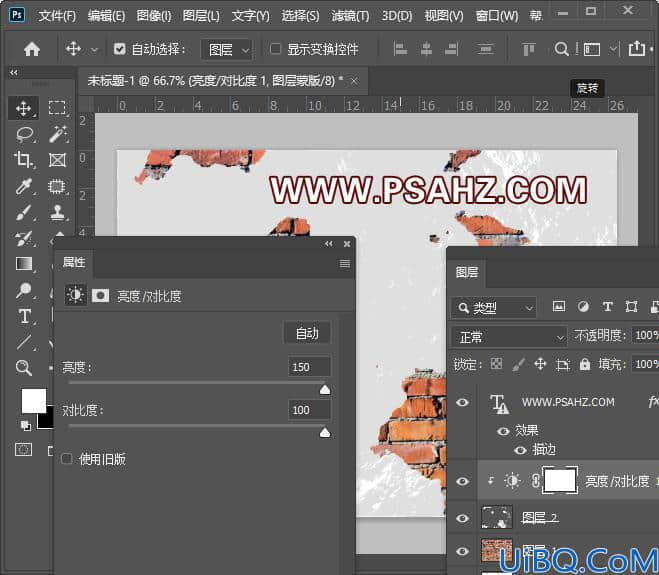Hide the 亮度/对比度 adjustment layer
This screenshot has height=575, width=659.
tap(462, 481)
